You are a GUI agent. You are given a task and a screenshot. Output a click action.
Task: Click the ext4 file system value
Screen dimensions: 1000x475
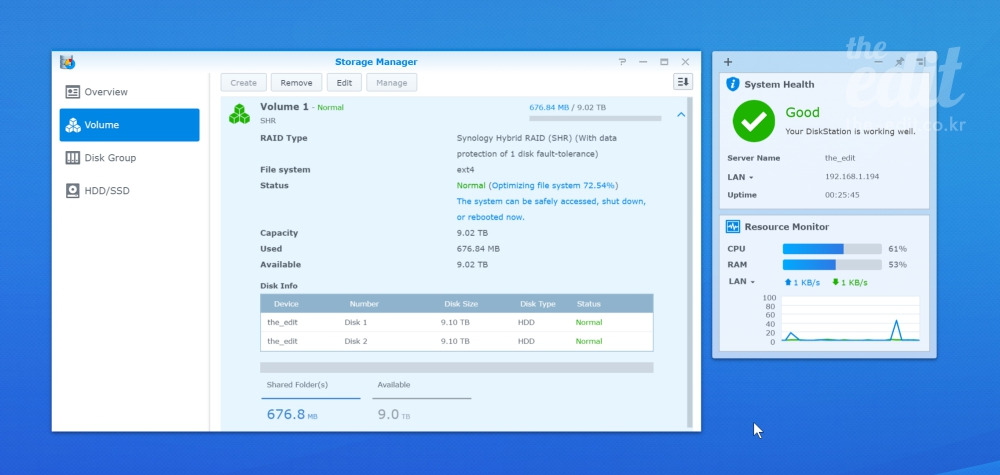466,170
